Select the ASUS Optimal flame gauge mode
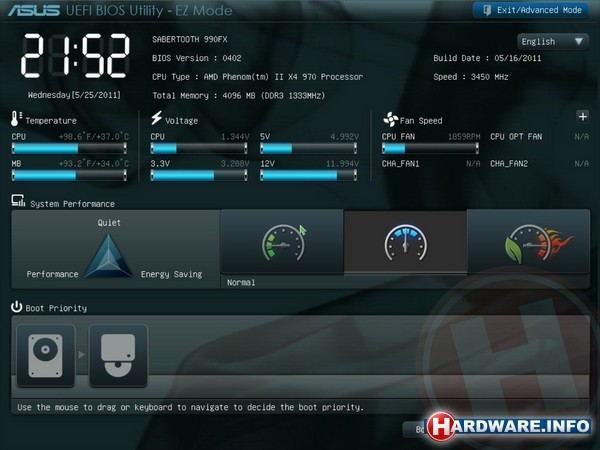The height and width of the screenshot is (450, 600). [x=528, y=242]
